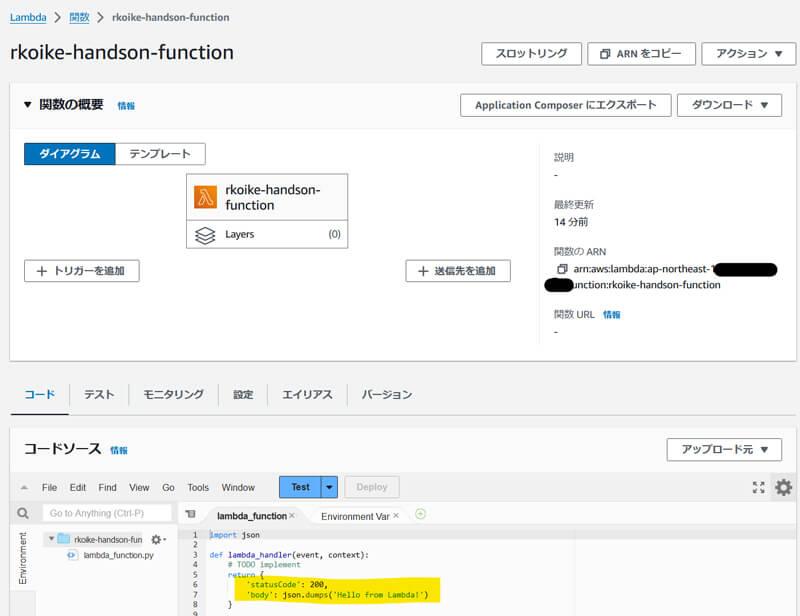Run the blue Test button
Viewport: 800px width, 616px height.
tap(301, 487)
